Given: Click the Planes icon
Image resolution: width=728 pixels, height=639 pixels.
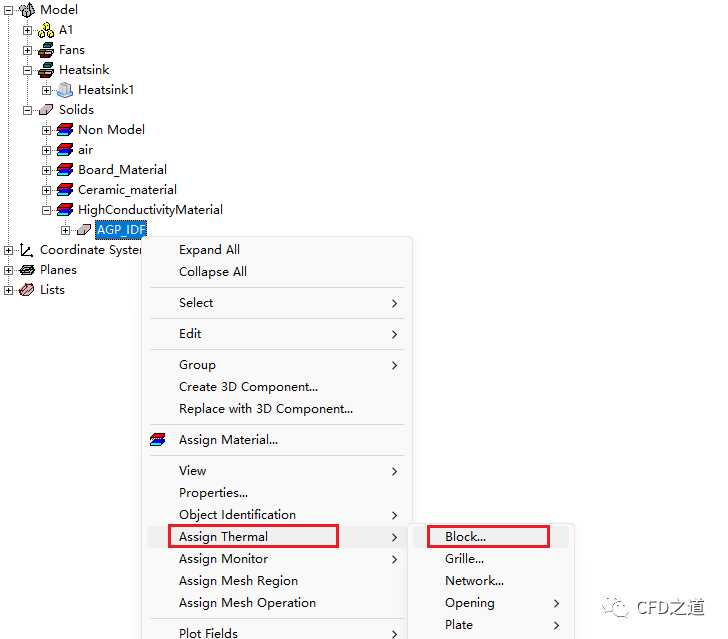Looking at the screenshot, I should 27,270.
